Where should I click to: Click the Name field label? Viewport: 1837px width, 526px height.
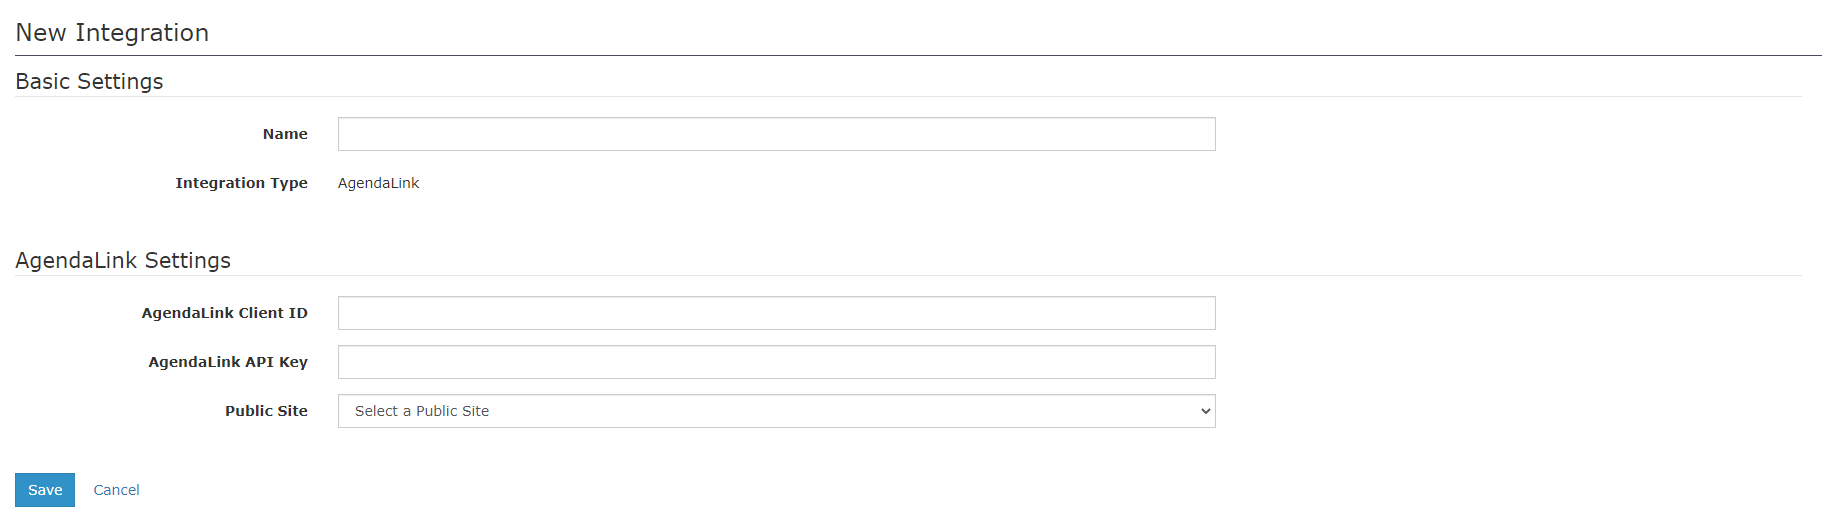285,134
